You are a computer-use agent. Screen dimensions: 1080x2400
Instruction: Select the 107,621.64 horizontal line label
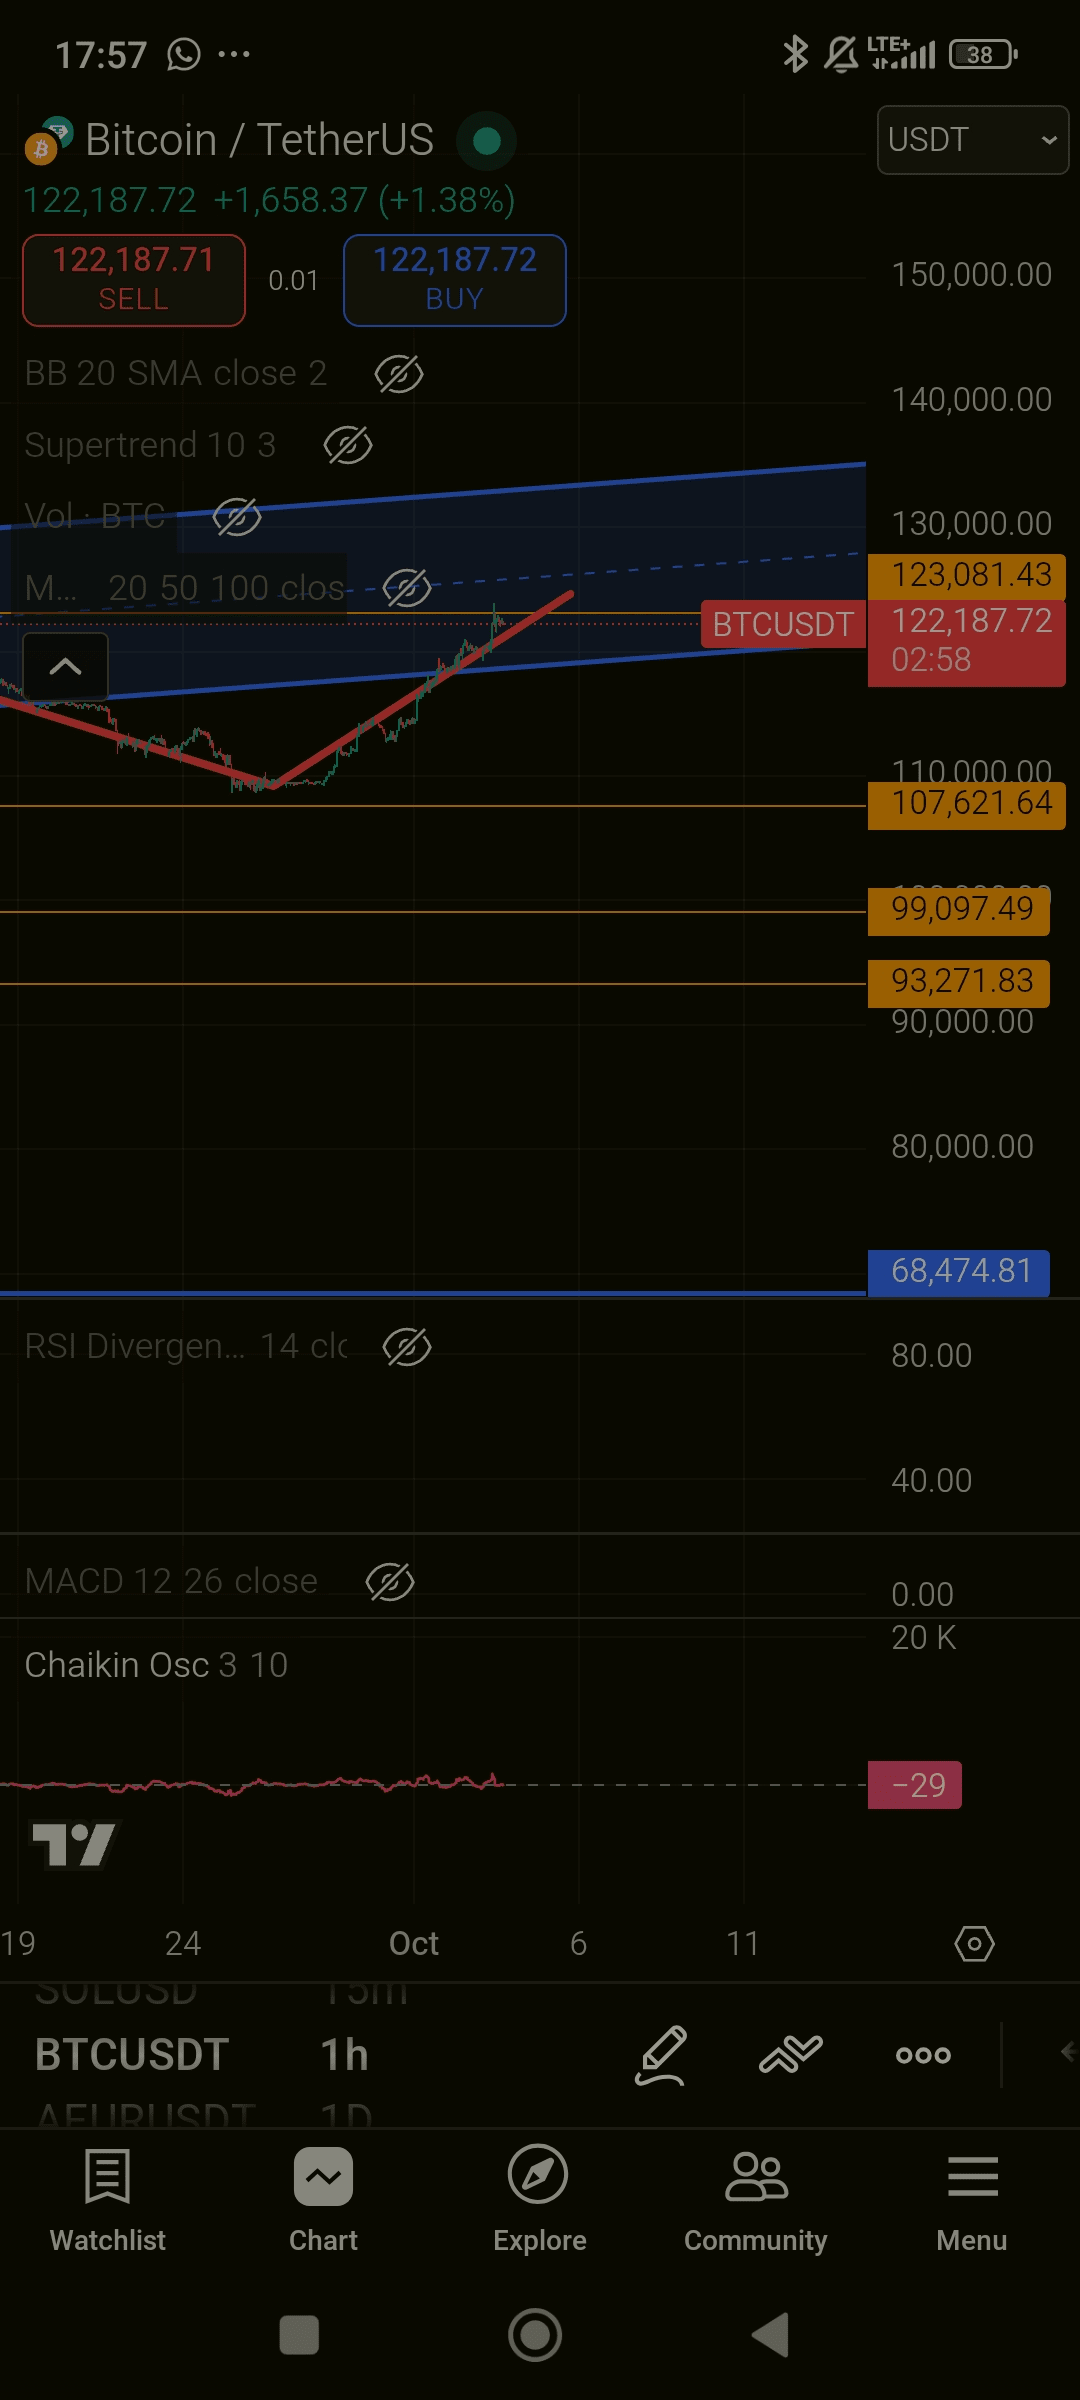coord(967,803)
